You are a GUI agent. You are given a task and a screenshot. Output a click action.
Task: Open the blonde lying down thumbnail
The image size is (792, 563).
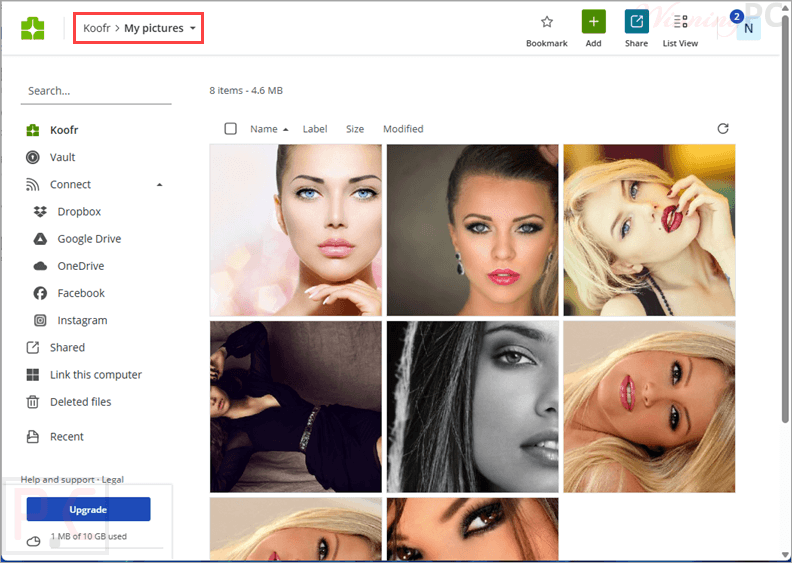(x=650, y=407)
